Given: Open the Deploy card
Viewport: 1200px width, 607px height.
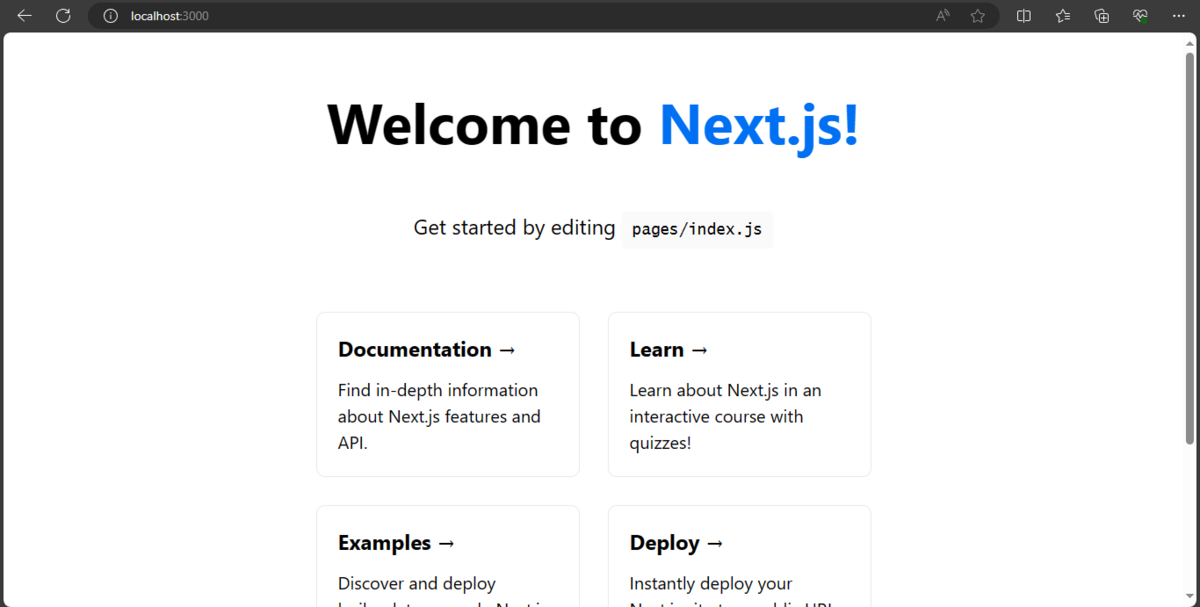Looking at the screenshot, I should pyautogui.click(x=740, y=556).
